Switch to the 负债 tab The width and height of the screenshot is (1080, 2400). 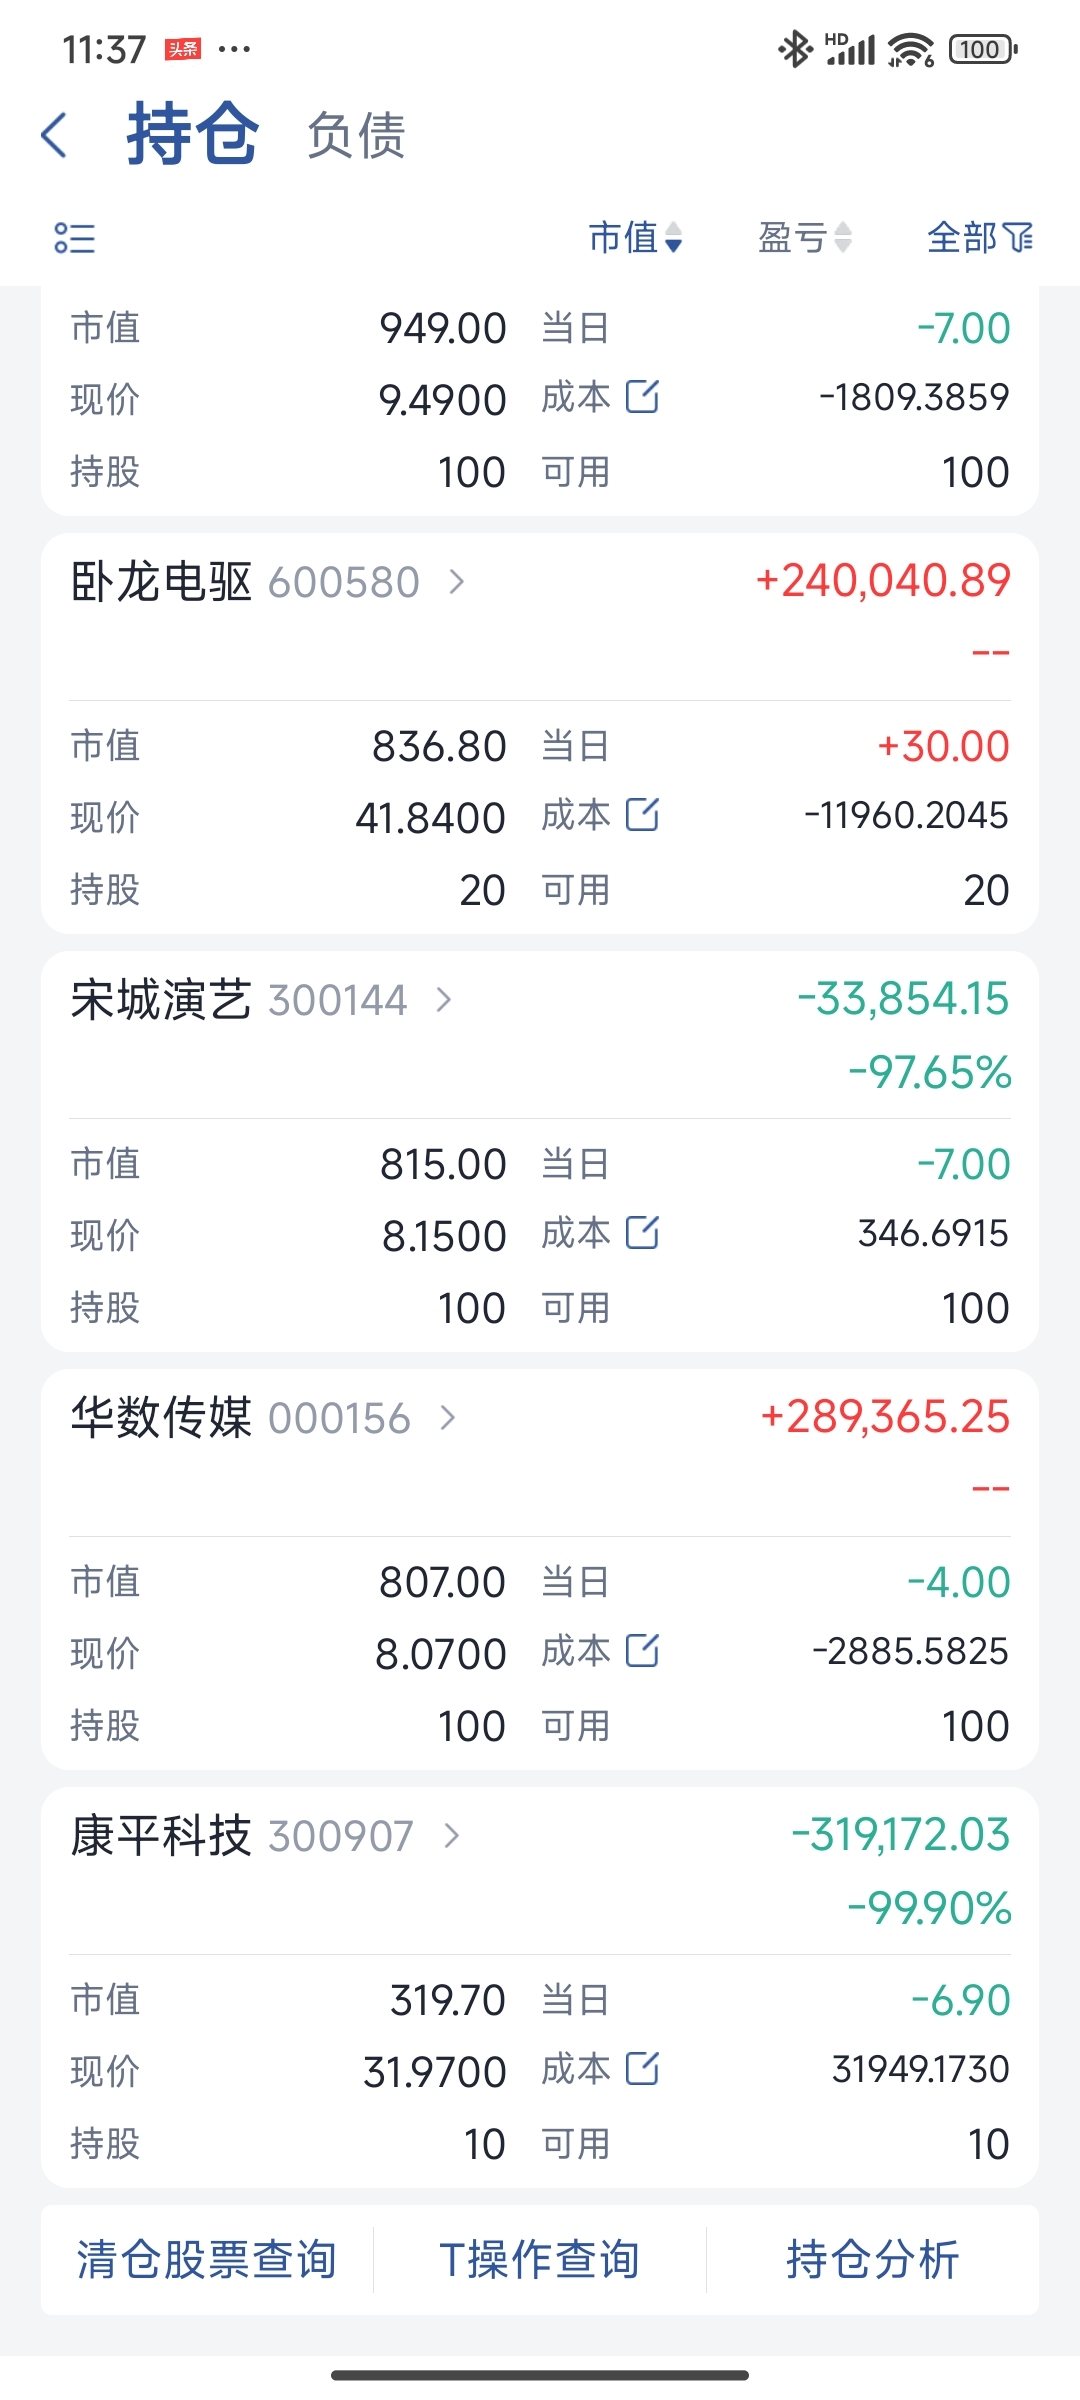coord(356,136)
